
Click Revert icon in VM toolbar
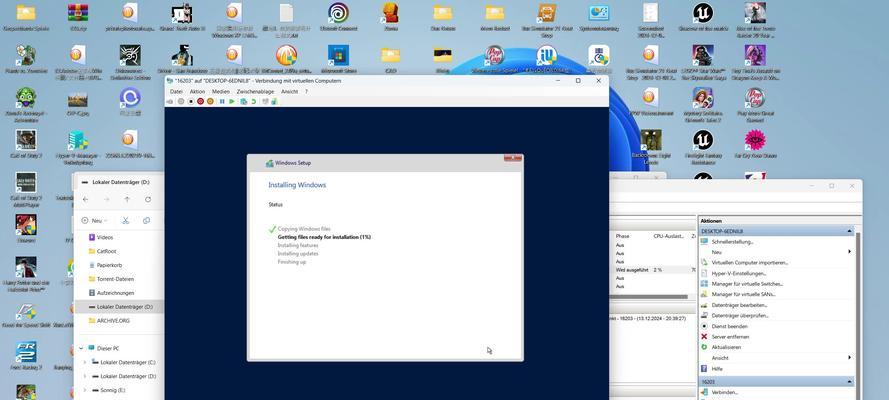tap(253, 101)
